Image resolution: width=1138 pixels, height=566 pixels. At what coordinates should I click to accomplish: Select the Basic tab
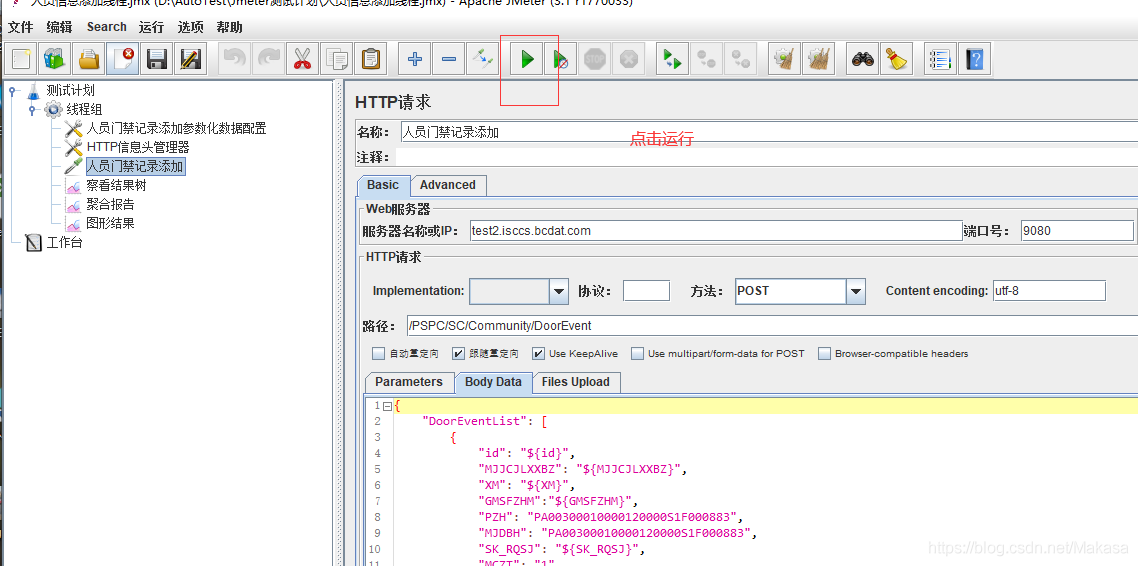click(x=383, y=185)
